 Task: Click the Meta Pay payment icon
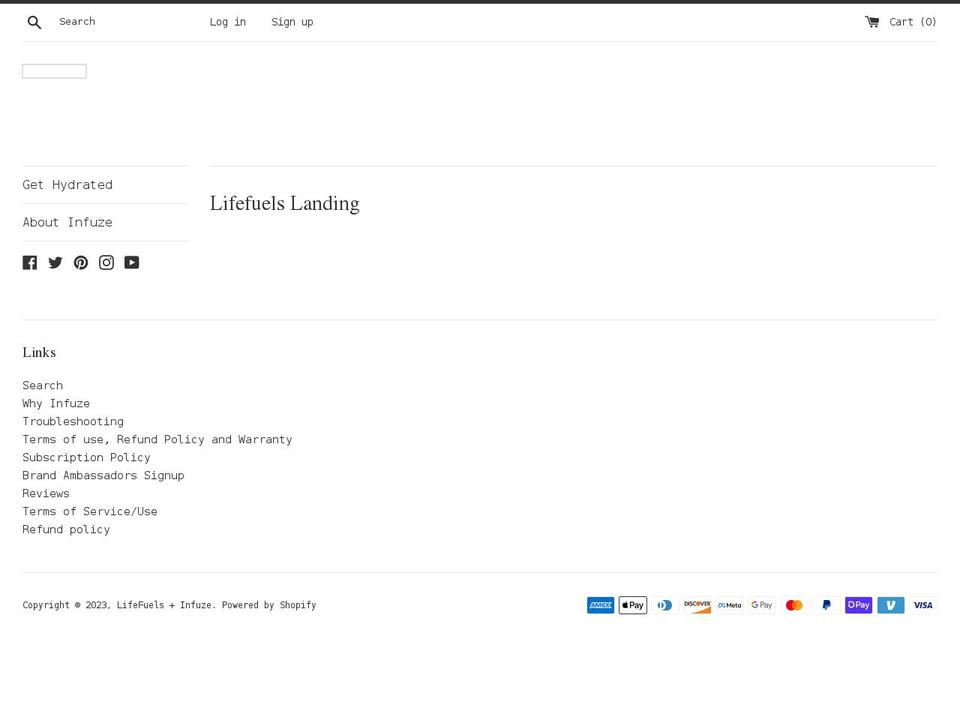click(x=730, y=605)
